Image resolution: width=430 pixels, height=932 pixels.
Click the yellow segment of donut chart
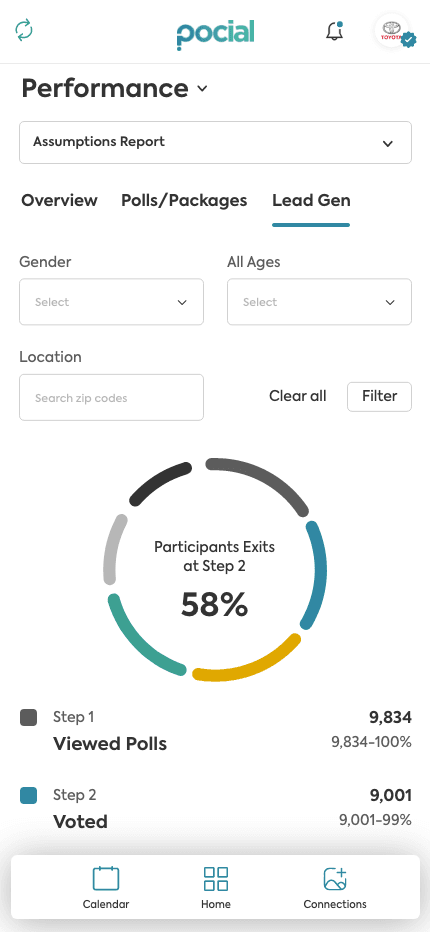pyautogui.click(x=250, y=664)
